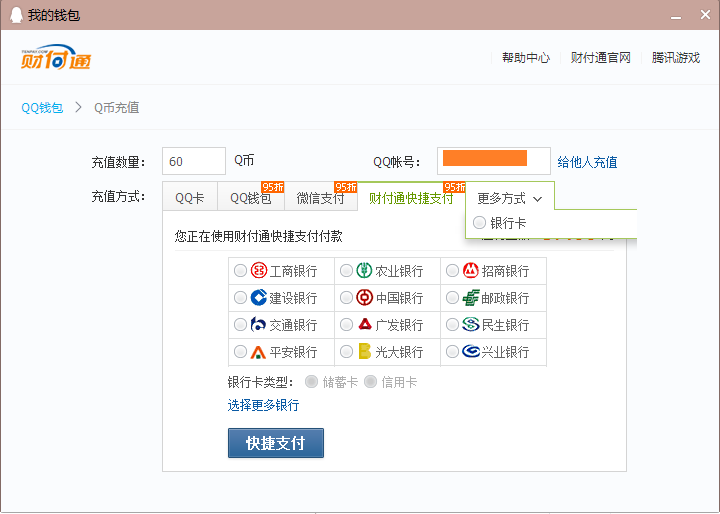720x514 pixels.
Task: Choose the 储蓄卡 card type radio
Action: point(311,381)
